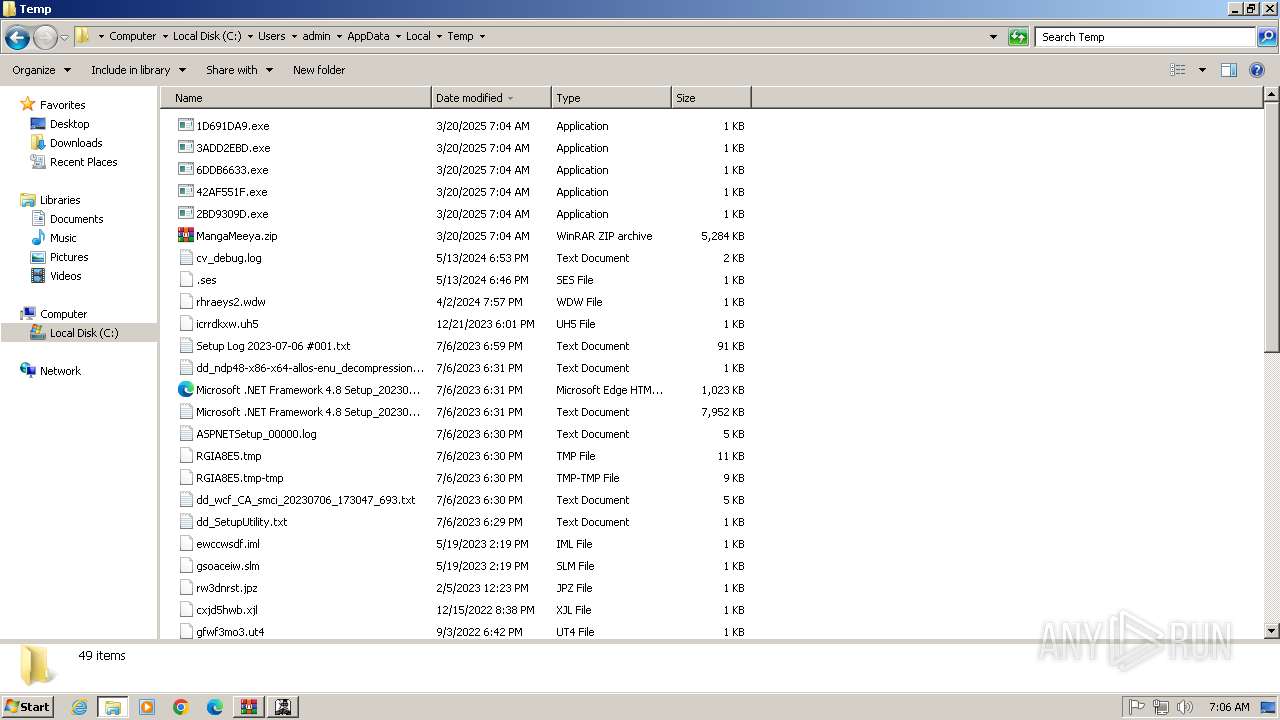The width and height of the screenshot is (1280, 720).
Task: Open the Local Disk (C:) breadcrumb dropdown arrow
Action: coord(250,37)
